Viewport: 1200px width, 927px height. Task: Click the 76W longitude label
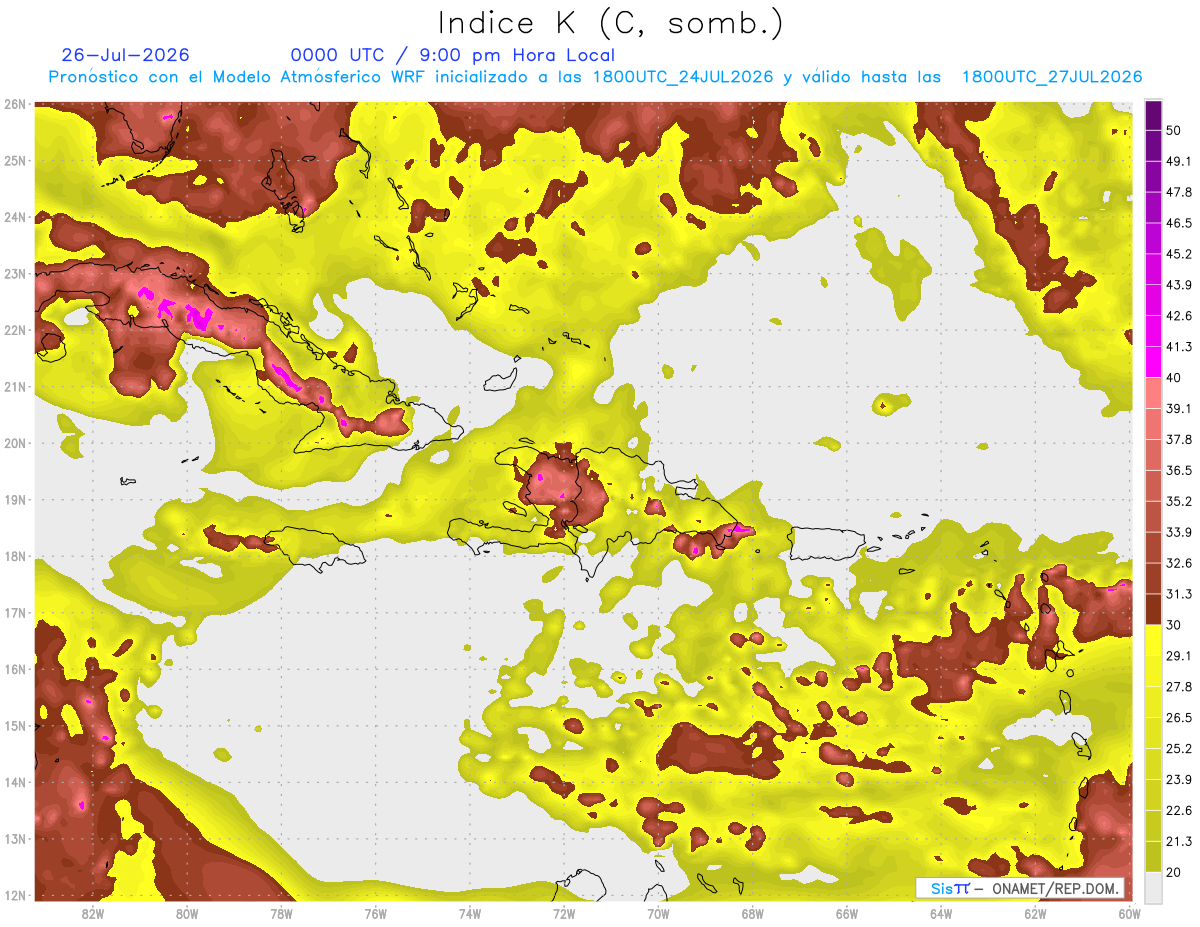[x=376, y=914]
